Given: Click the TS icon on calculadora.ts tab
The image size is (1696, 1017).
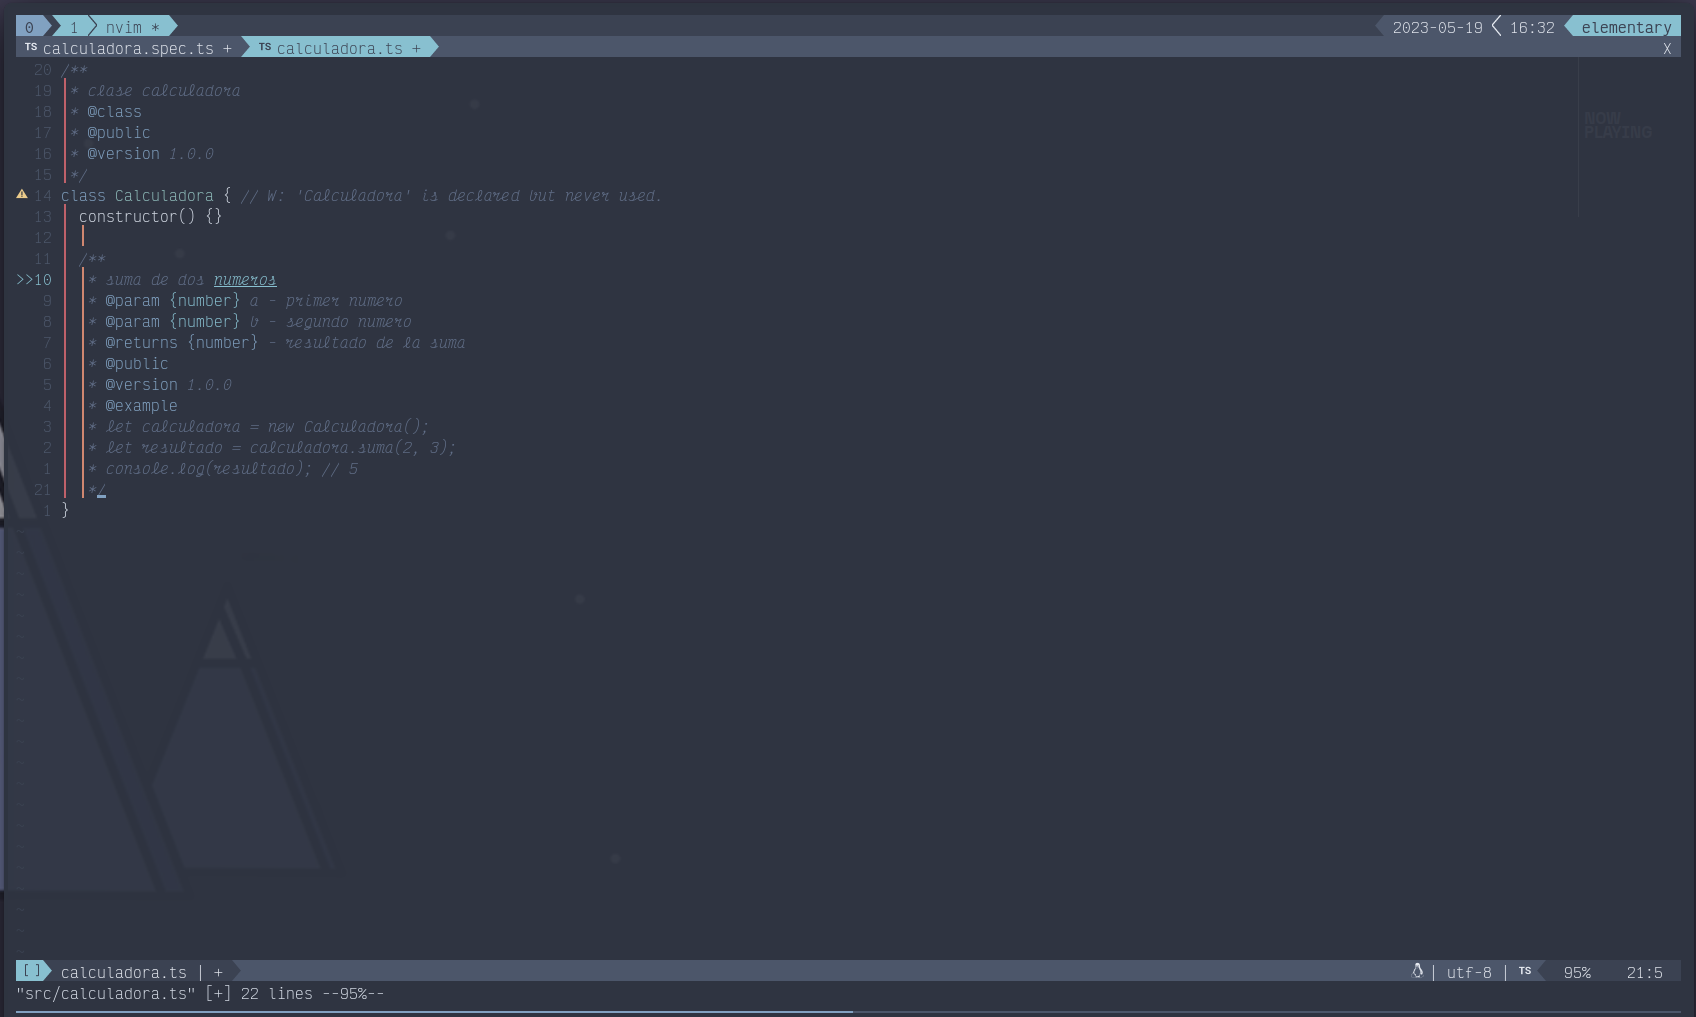Looking at the screenshot, I should tap(265, 47).
